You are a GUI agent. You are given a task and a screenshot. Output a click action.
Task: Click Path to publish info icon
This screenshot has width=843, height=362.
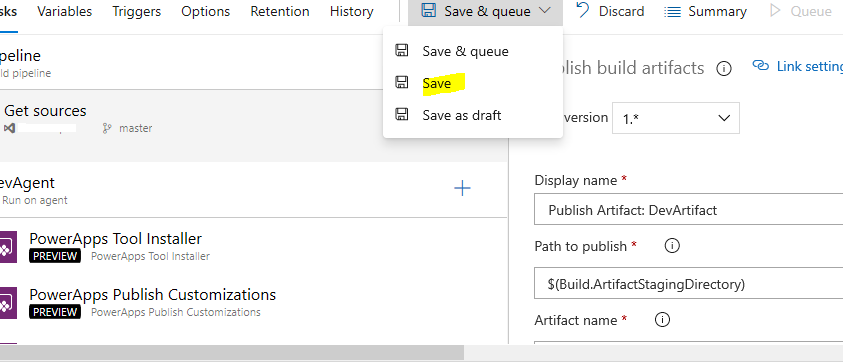click(672, 246)
